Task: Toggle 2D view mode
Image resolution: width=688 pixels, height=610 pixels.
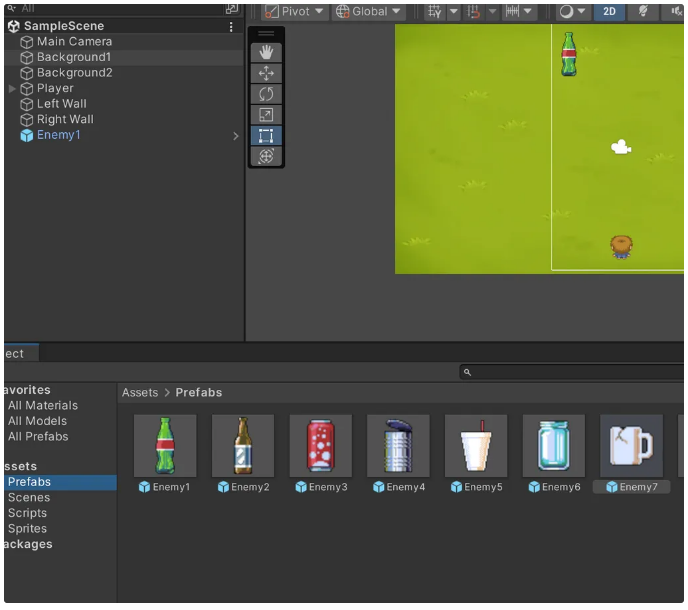Action: (609, 11)
